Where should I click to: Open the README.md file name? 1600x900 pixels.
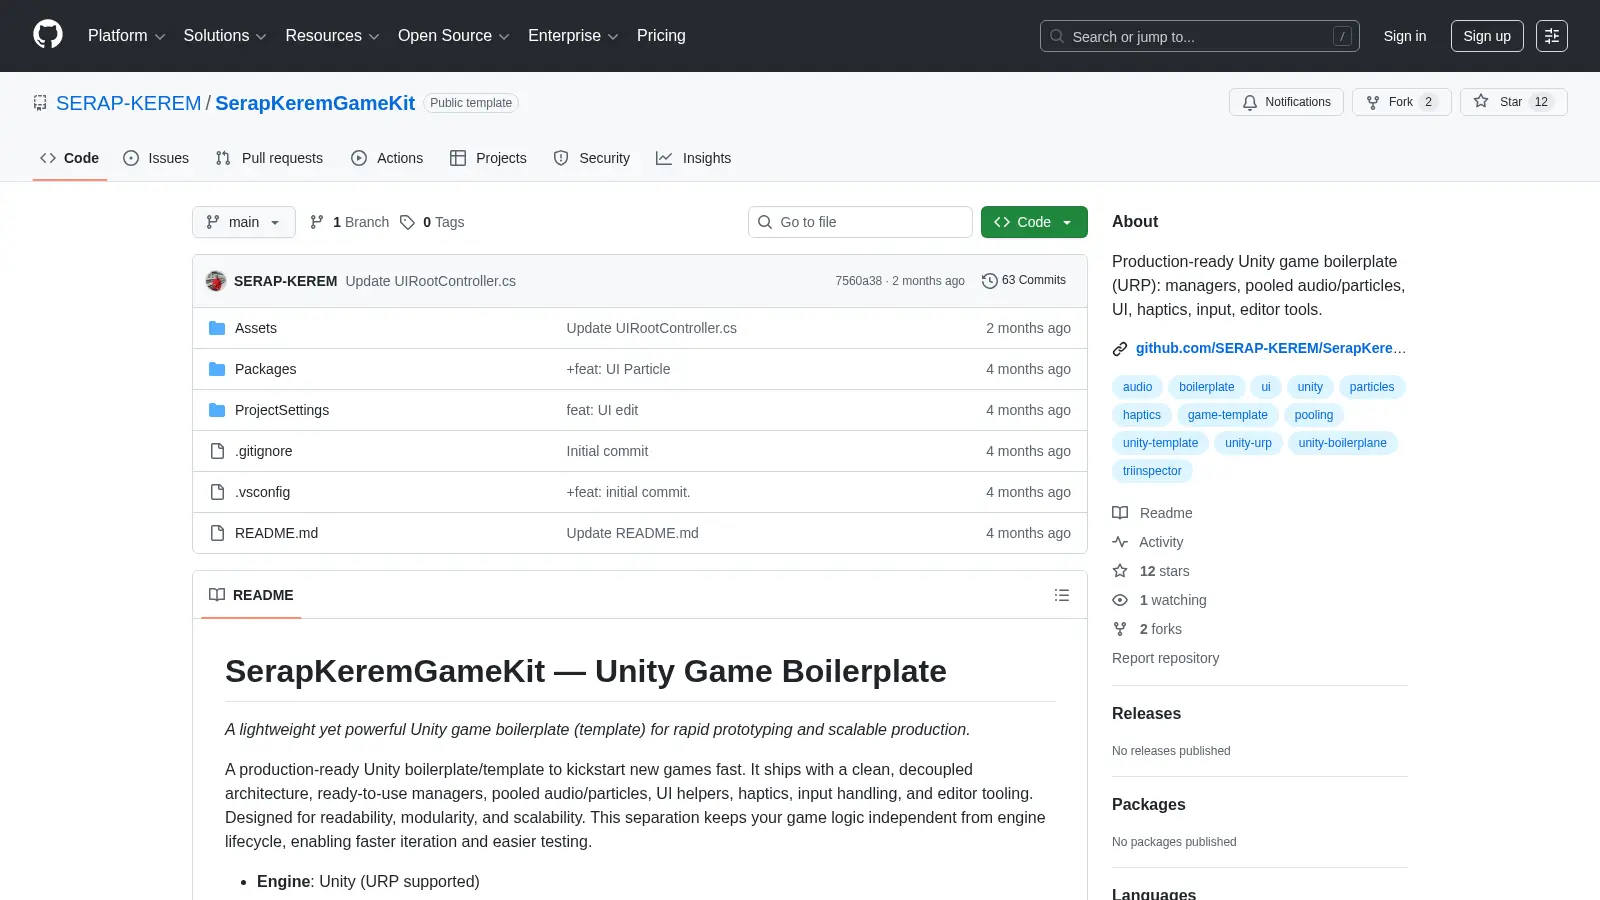tap(276, 533)
